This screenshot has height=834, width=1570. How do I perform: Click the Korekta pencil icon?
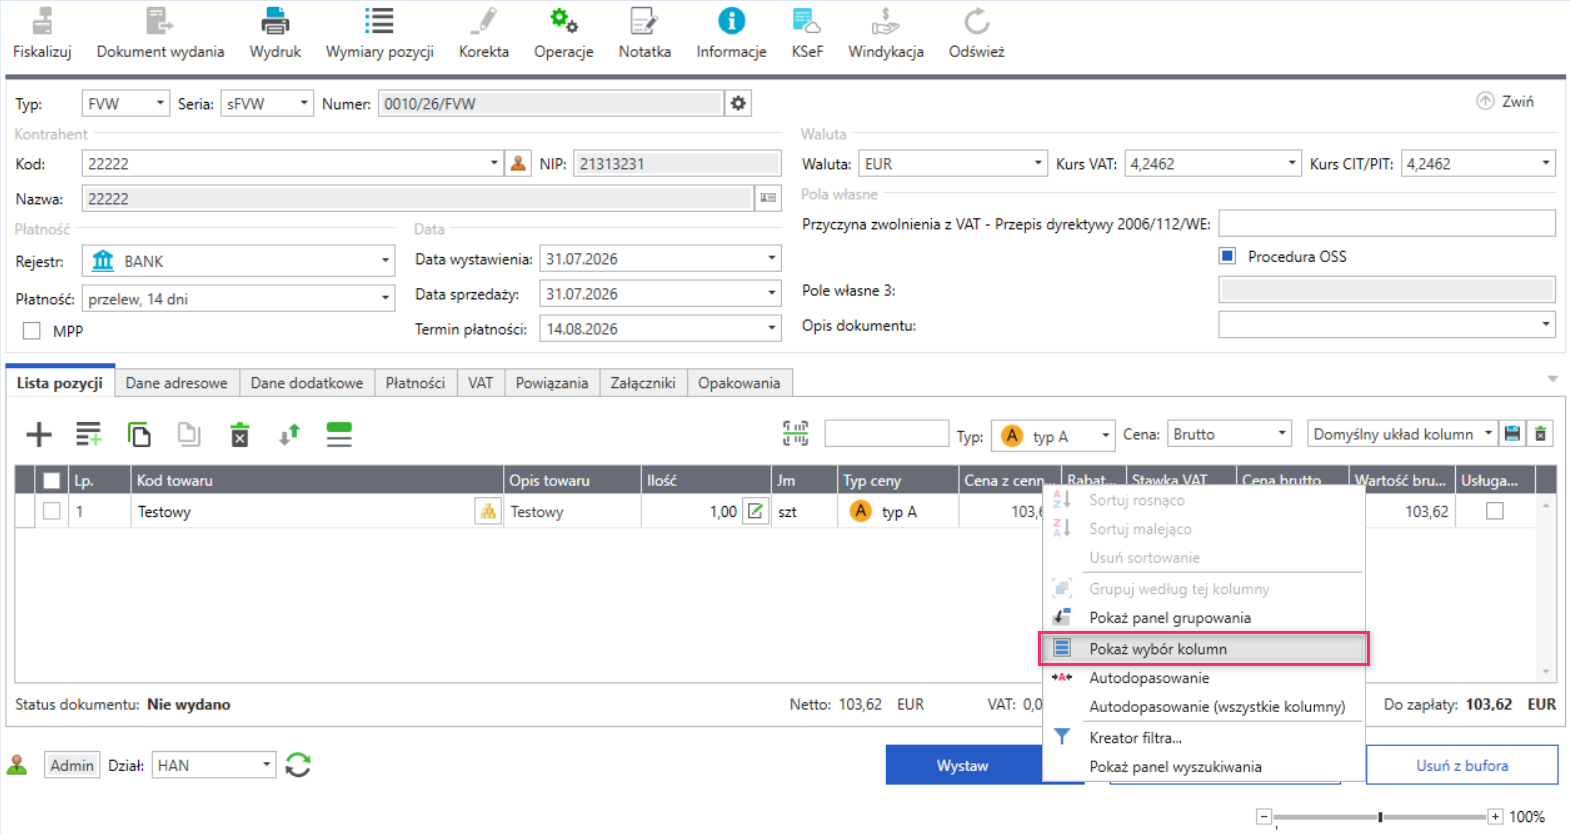484,20
